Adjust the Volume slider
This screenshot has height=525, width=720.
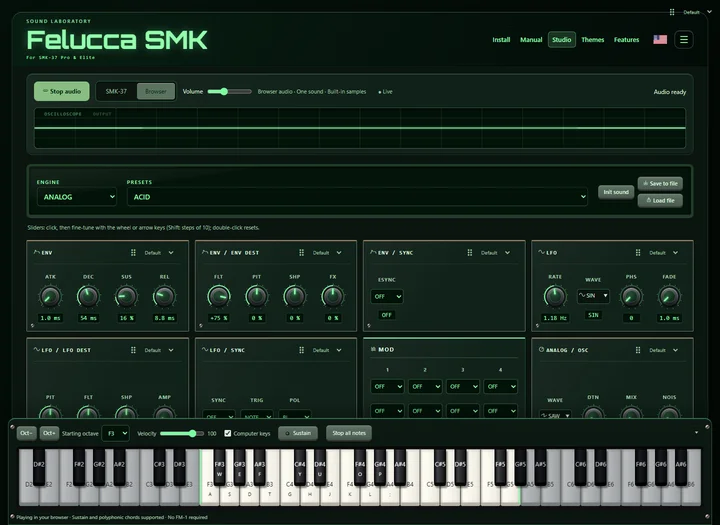(x=229, y=91)
